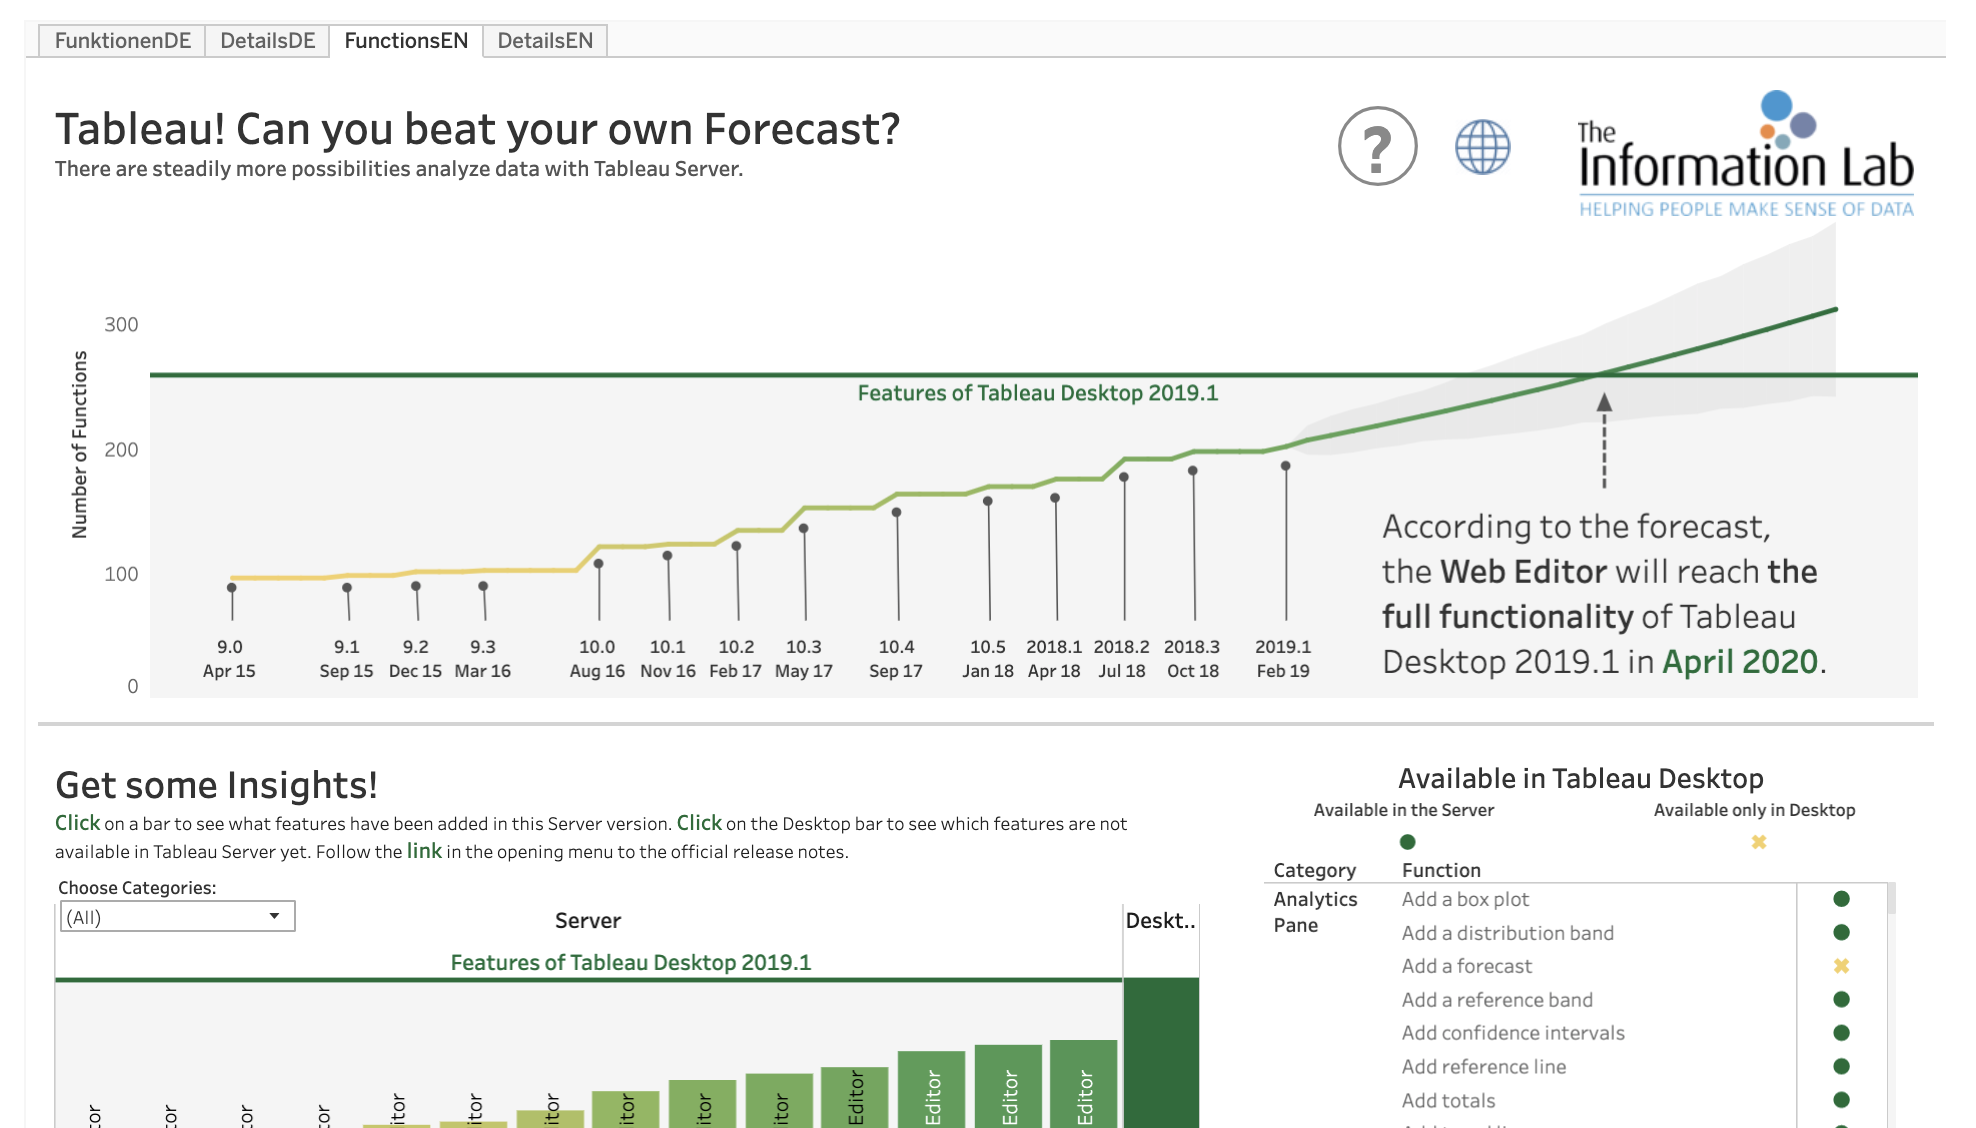This screenshot has width=1976, height=1128.
Task: Click the Add totals function label
Action: point(1448,1100)
